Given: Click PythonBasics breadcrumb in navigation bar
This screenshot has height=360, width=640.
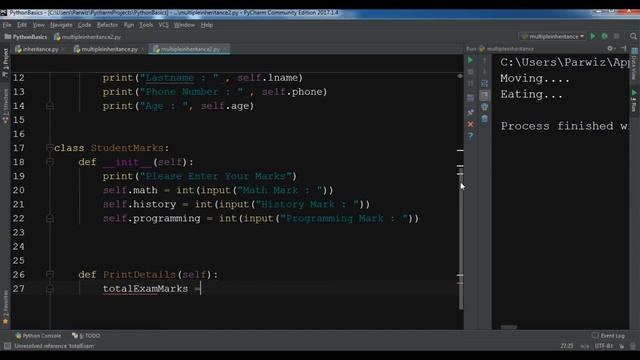Looking at the screenshot, I should tap(26, 37).
